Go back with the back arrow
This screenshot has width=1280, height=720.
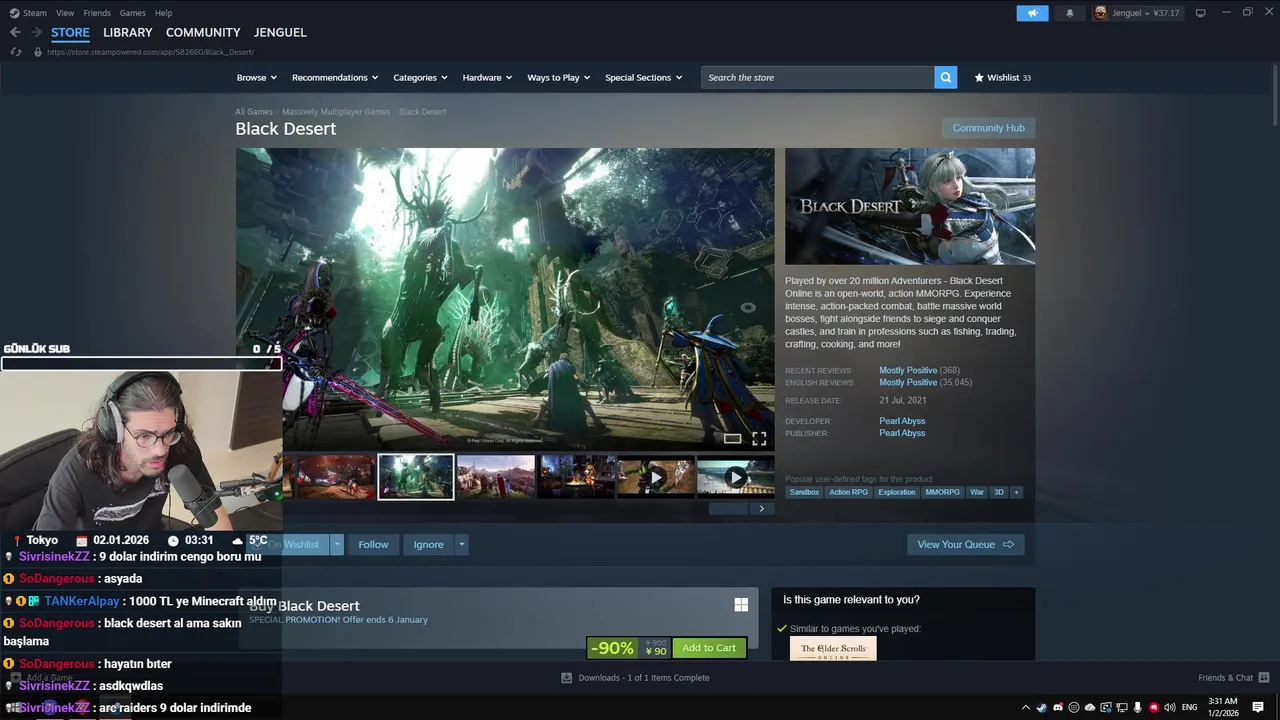coord(14,32)
